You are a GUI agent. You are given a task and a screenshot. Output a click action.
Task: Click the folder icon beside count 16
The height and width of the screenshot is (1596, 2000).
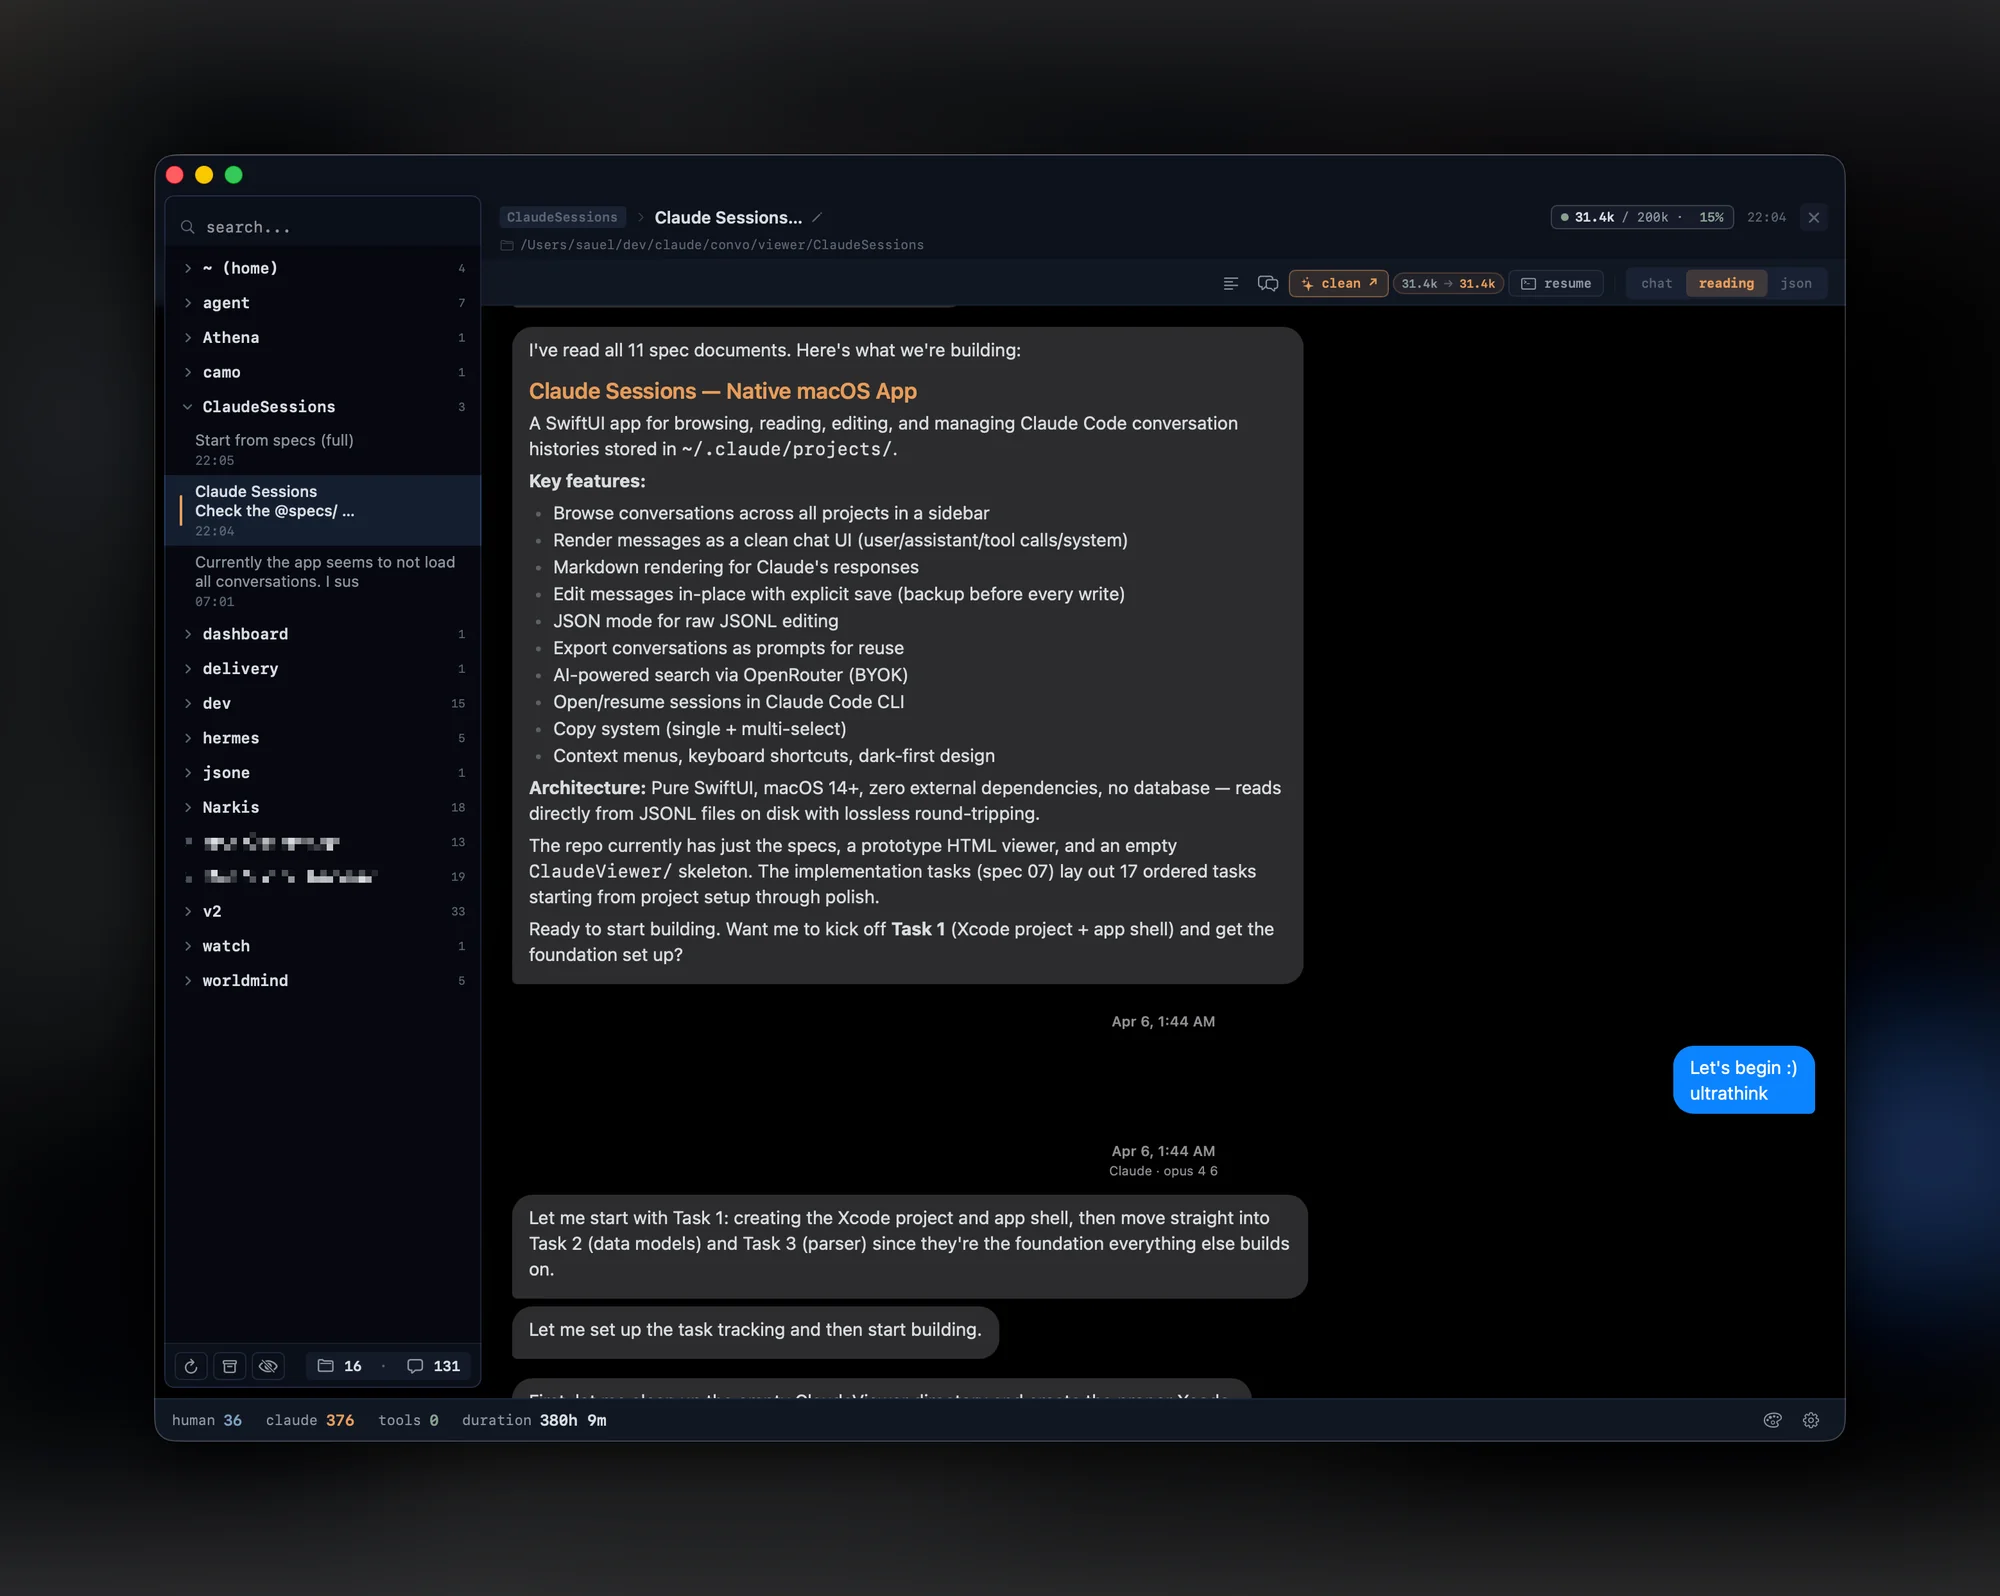click(325, 1366)
